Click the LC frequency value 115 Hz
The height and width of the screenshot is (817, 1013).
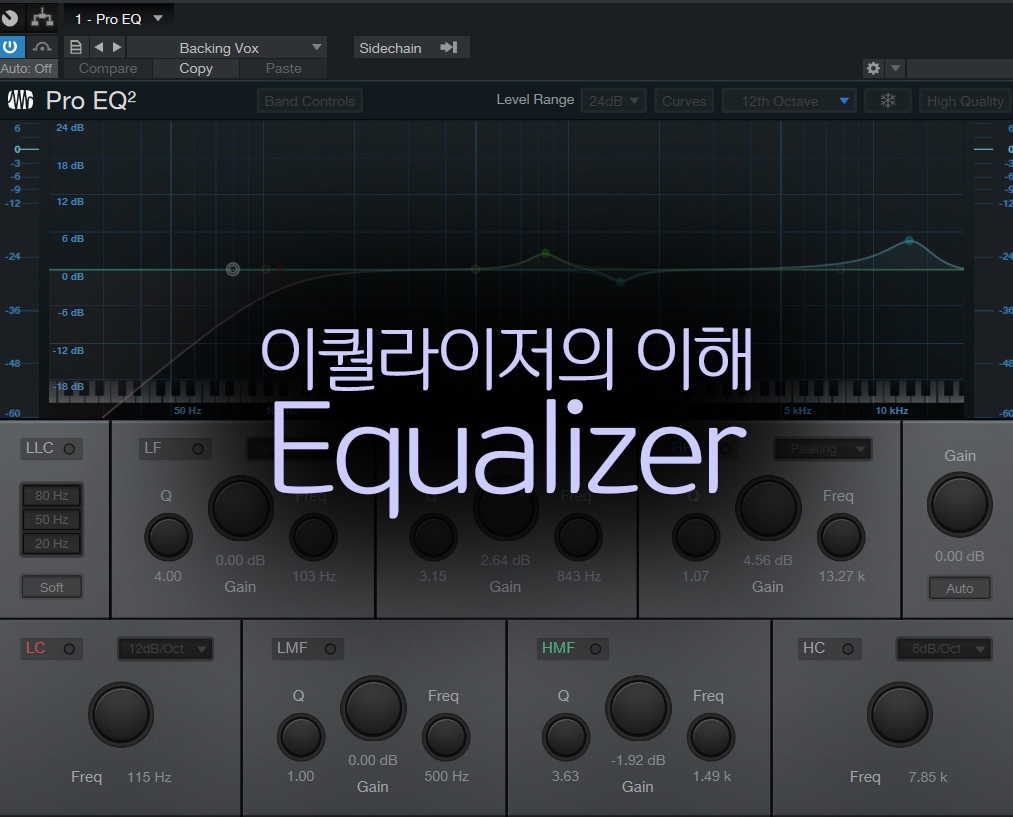[x=149, y=777]
